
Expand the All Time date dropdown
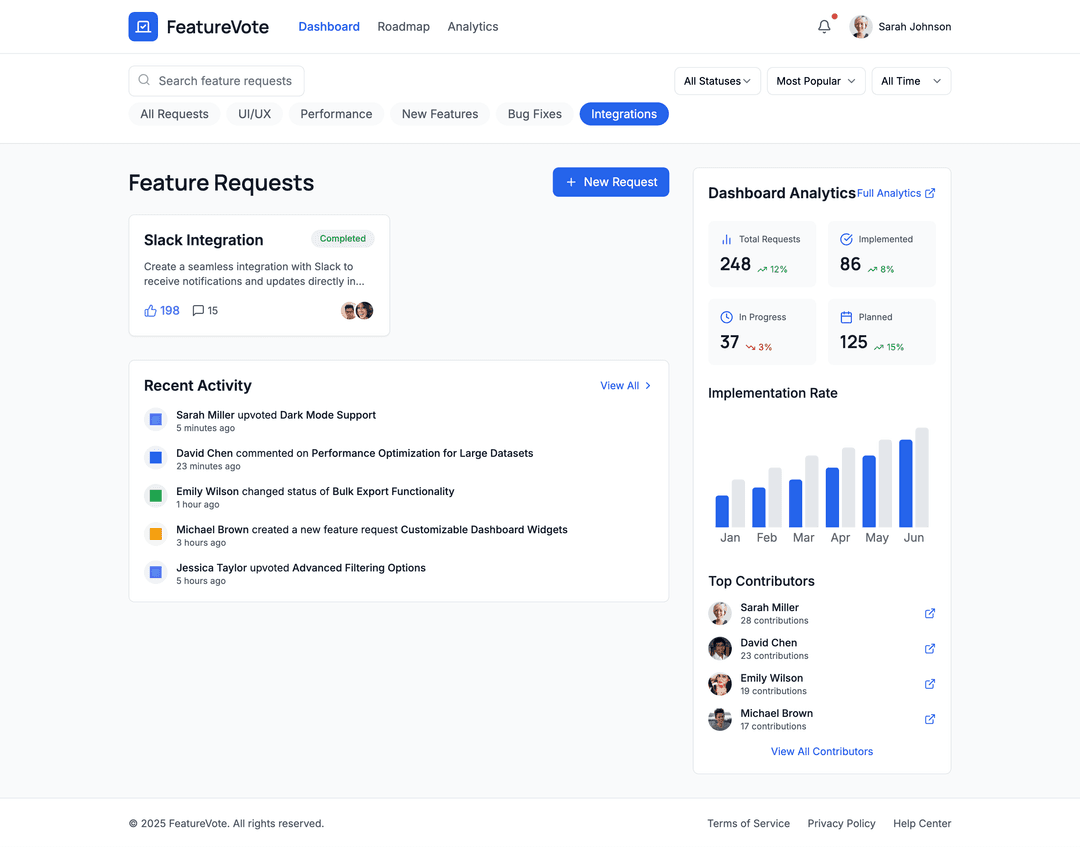(910, 81)
